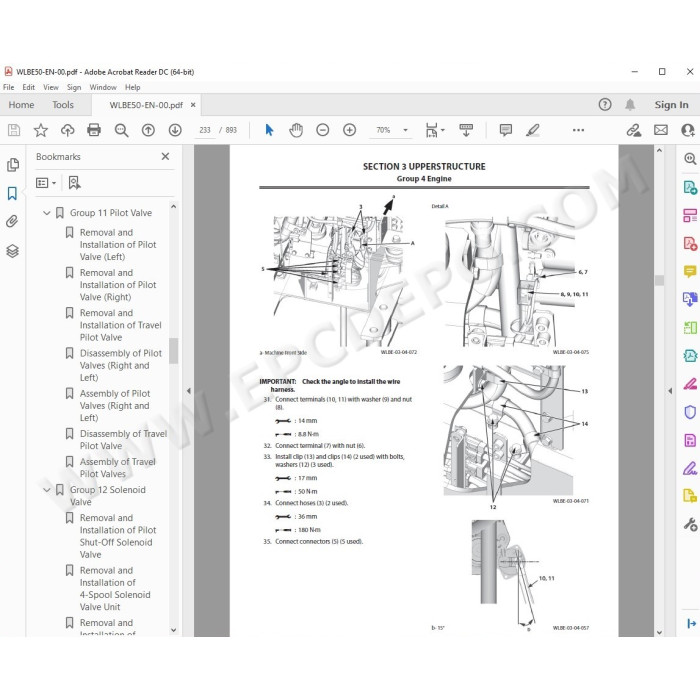This screenshot has width=700, height=700.
Task: Open Help question mark icon
Action: point(605,104)
